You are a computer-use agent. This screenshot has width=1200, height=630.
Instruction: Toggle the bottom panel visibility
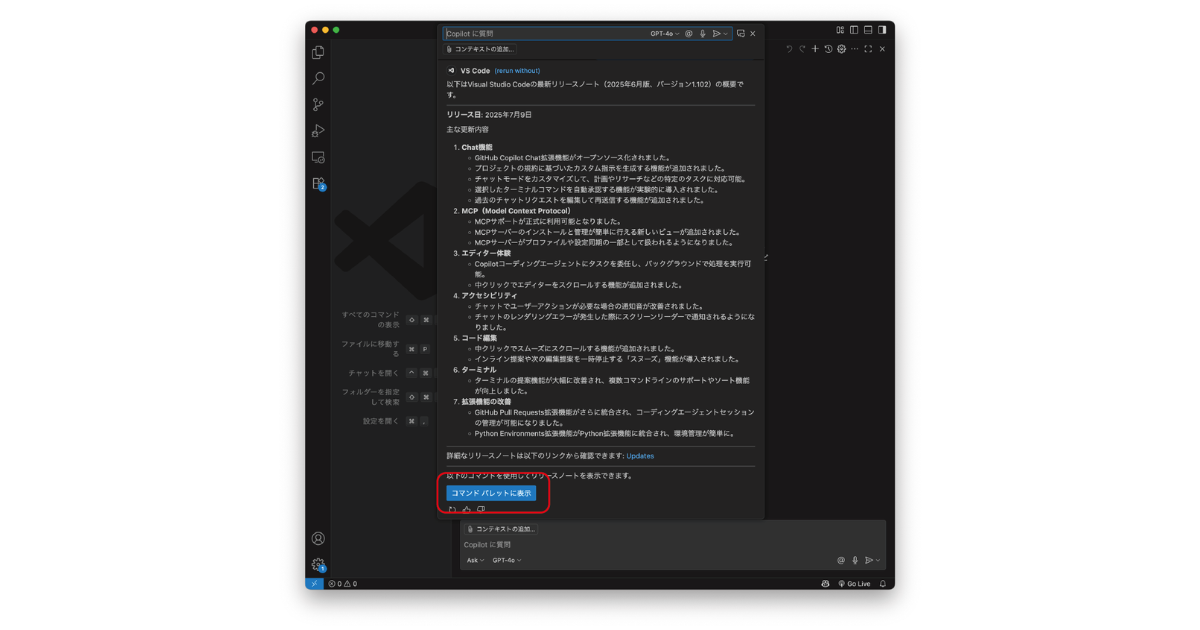tap(868, 30)
